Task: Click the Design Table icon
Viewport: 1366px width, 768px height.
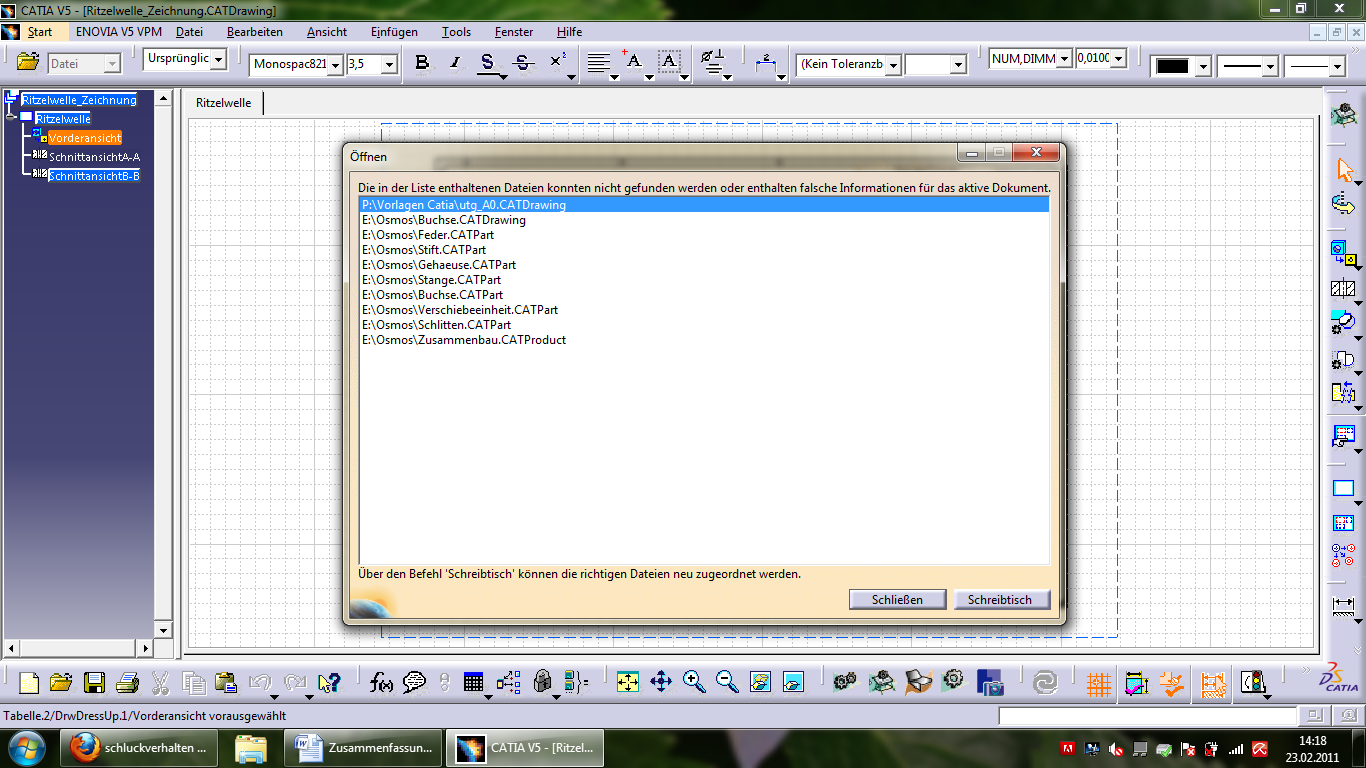Action: (474, 683)
